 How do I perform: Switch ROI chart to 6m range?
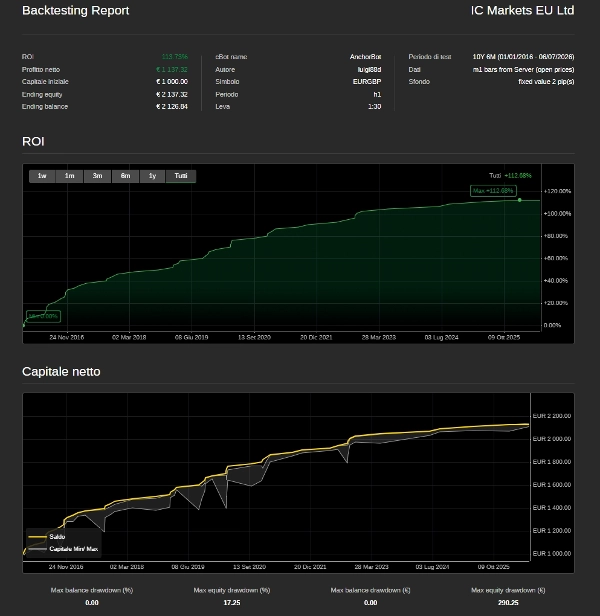[x=125, y=176]
